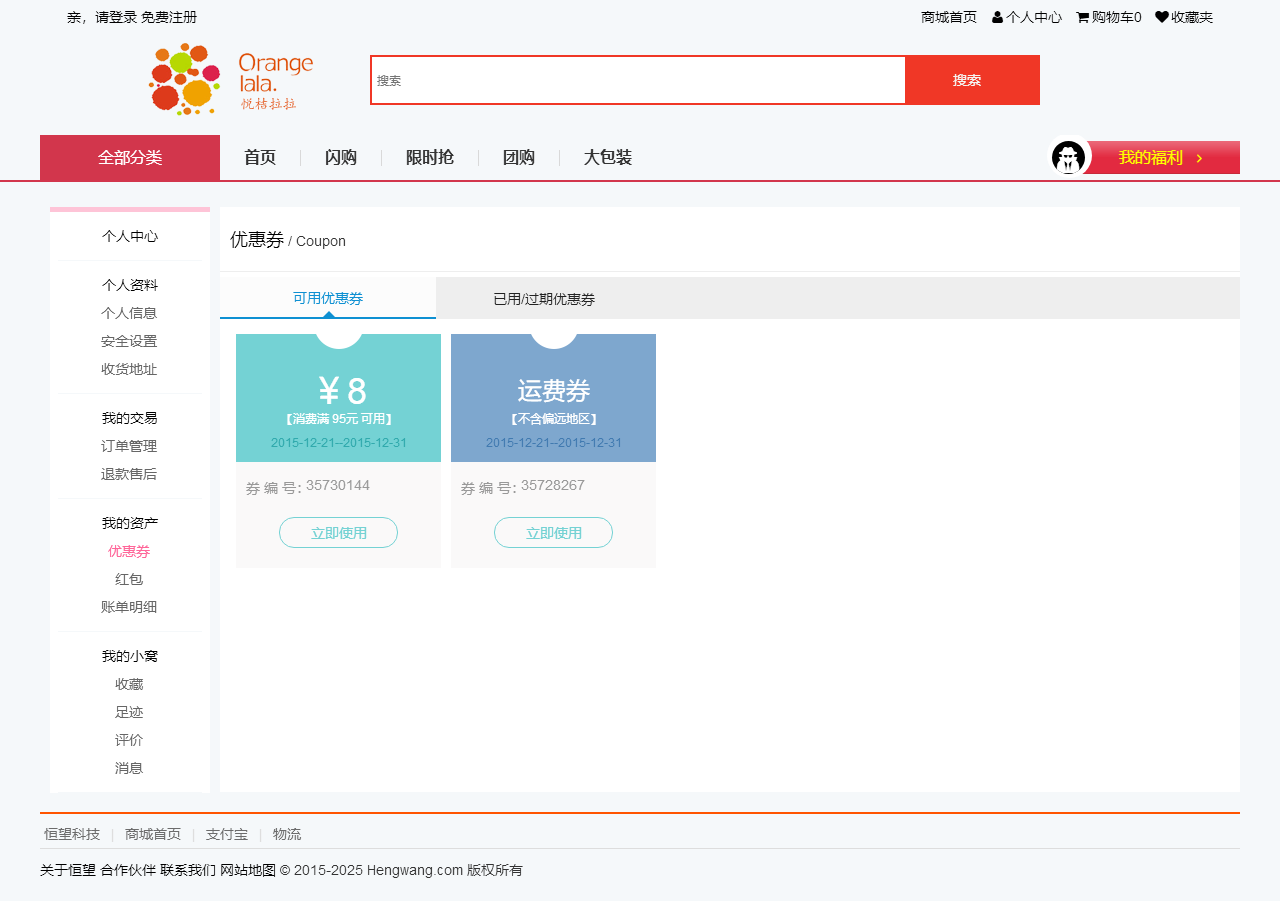Open 个人中心 user icon link
This screenshot has height=901, width=1280.
[x=1027, y=17]
